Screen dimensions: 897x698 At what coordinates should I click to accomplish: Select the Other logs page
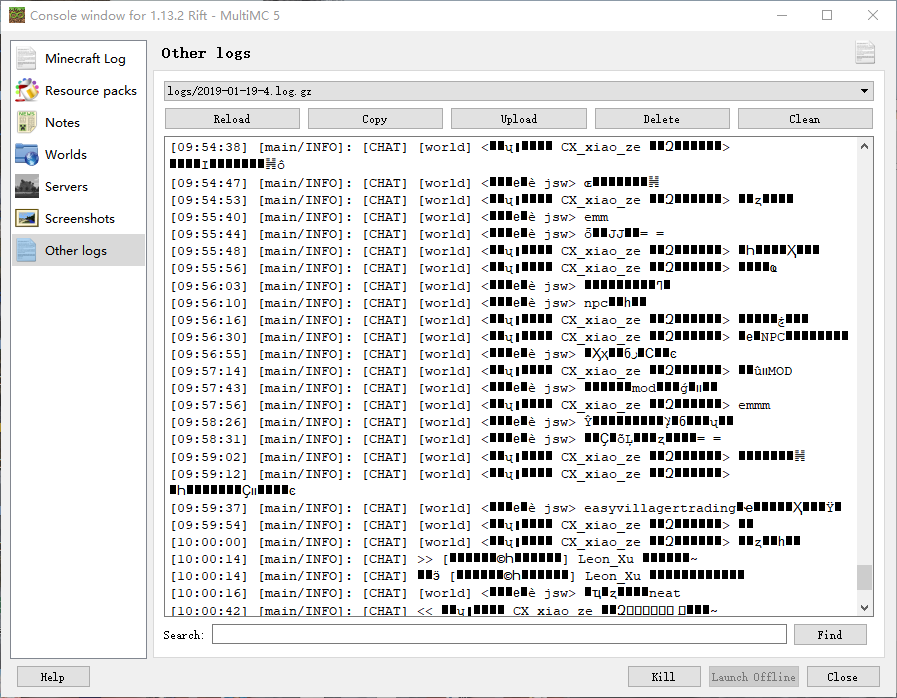(x=78, y=251)
